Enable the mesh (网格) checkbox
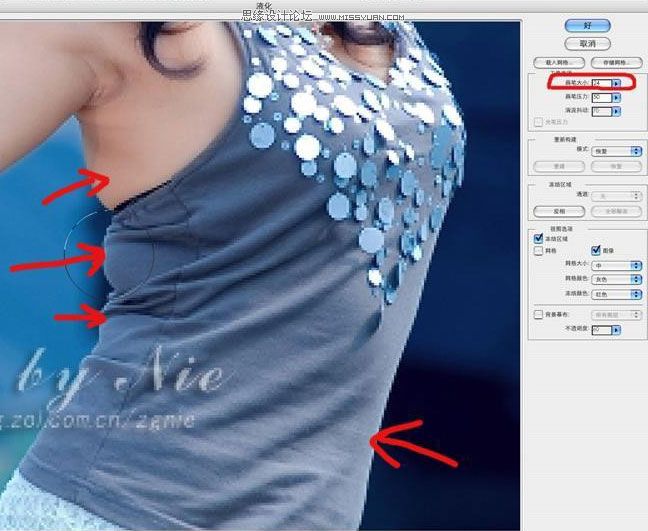Viewport: 648px width, 531px height. pyautogui.click(x=538, y=250)
